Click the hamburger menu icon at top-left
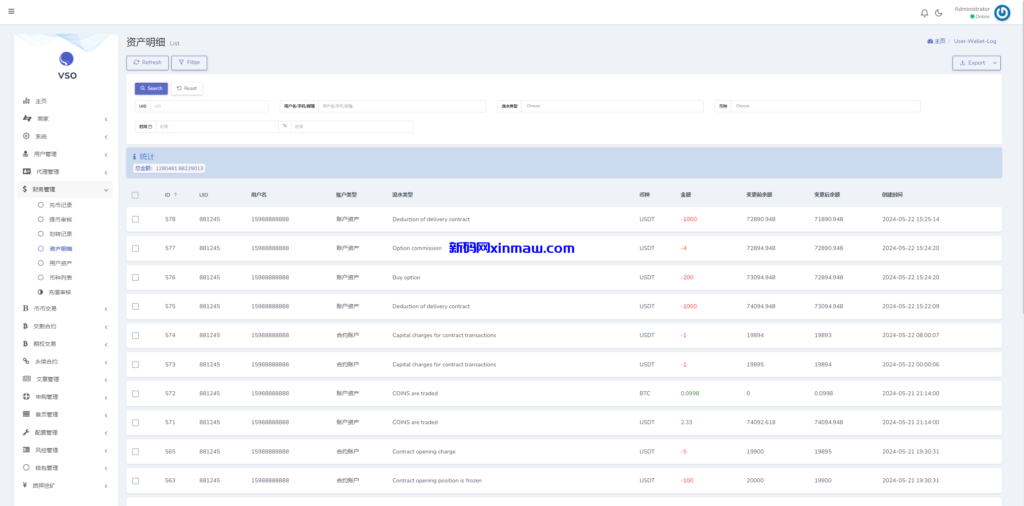The image size is (1024, 506). pos(11,12)
